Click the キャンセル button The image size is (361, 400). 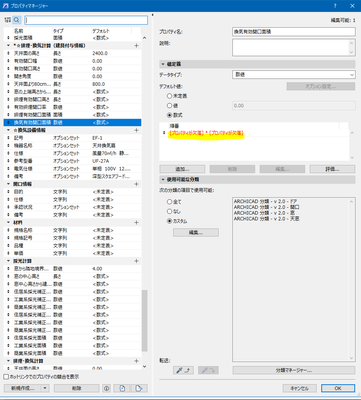(300, 389)
